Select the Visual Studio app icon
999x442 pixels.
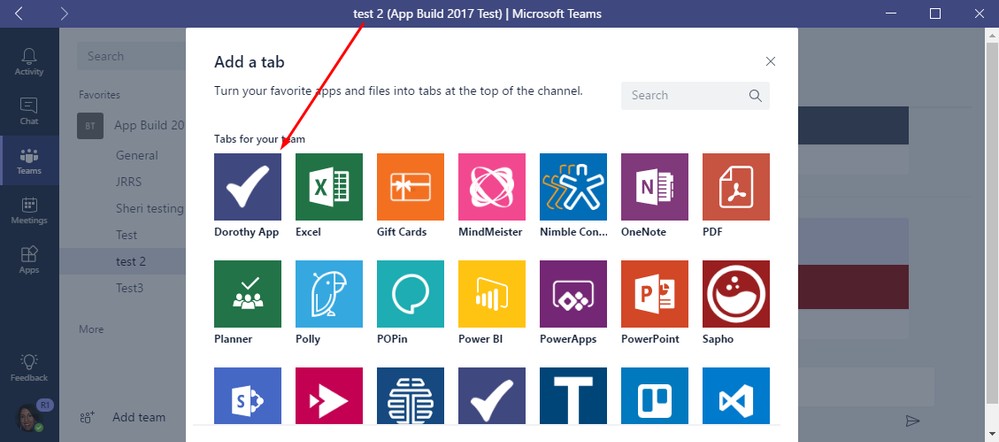point(736,396)
